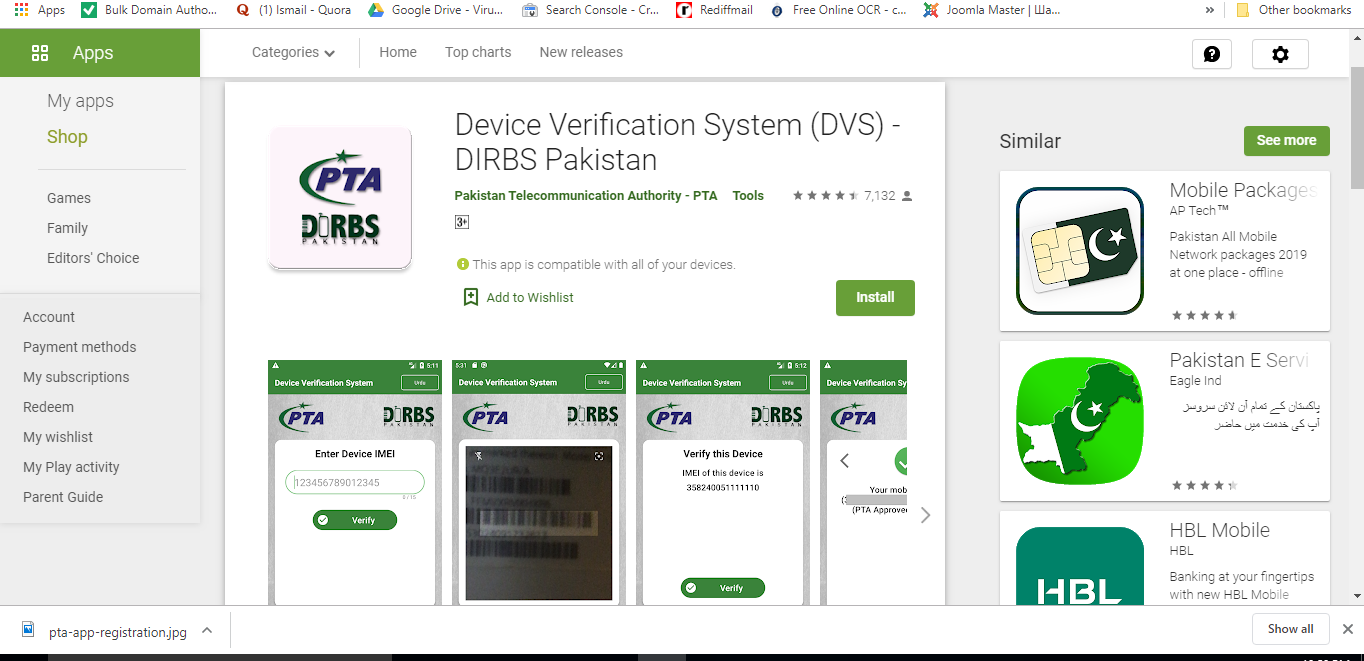1364x661 pixels.
Task: Open the Free Online OCR bookmark
Action: click(838, 10)
